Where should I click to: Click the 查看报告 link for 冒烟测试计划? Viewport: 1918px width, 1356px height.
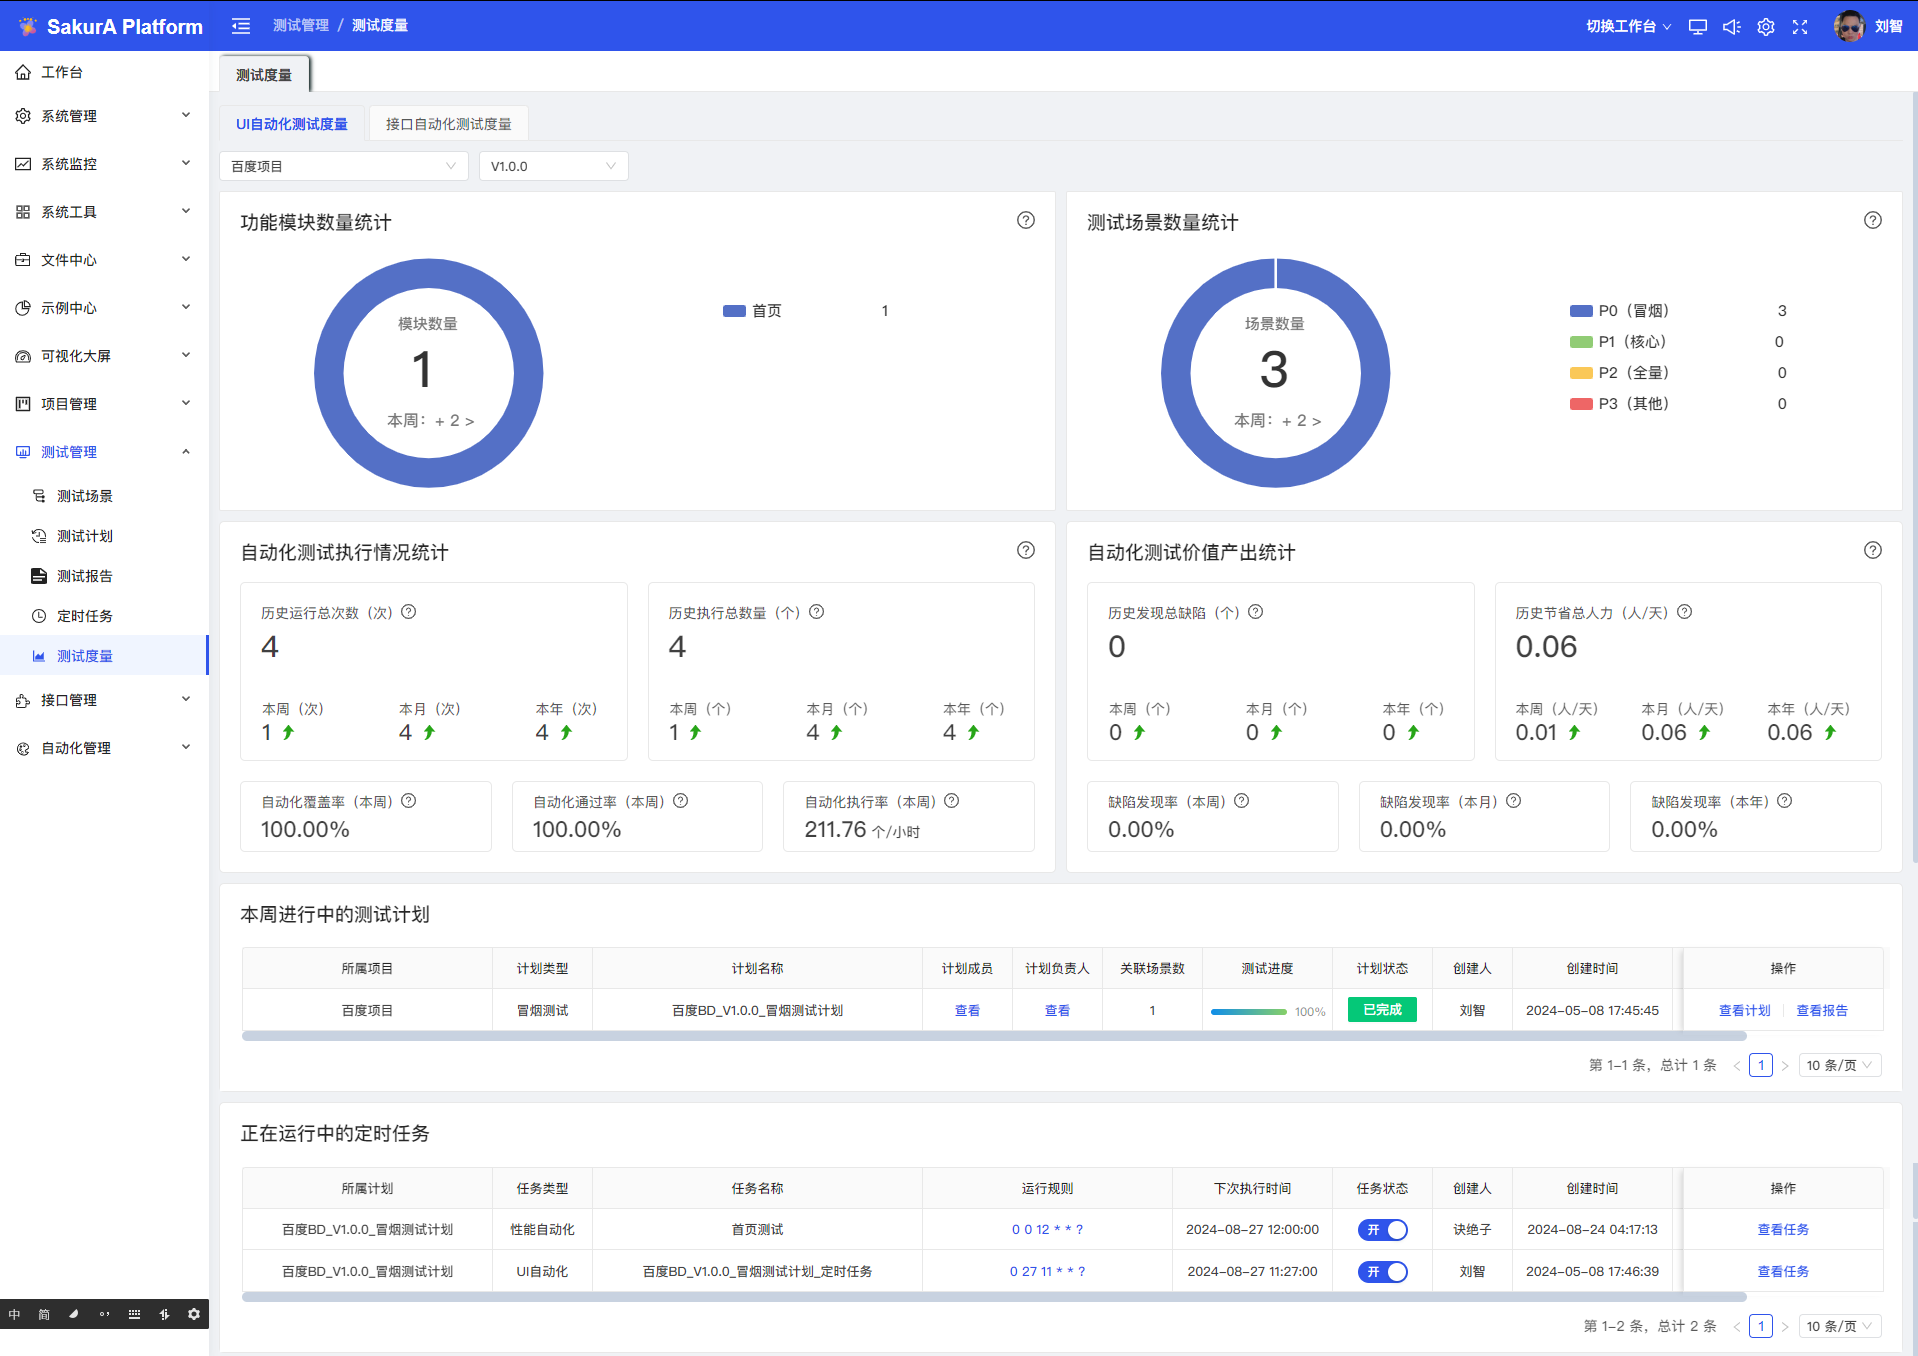(x=1821, y=1011)
